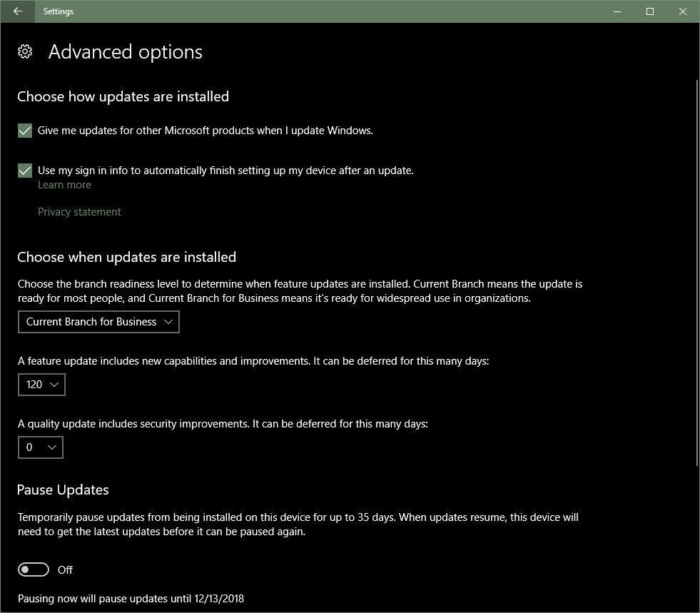This screenshot has width=700, height=613.
Task: Click the 'Advanced options' page heading
Action: point(125,52)
